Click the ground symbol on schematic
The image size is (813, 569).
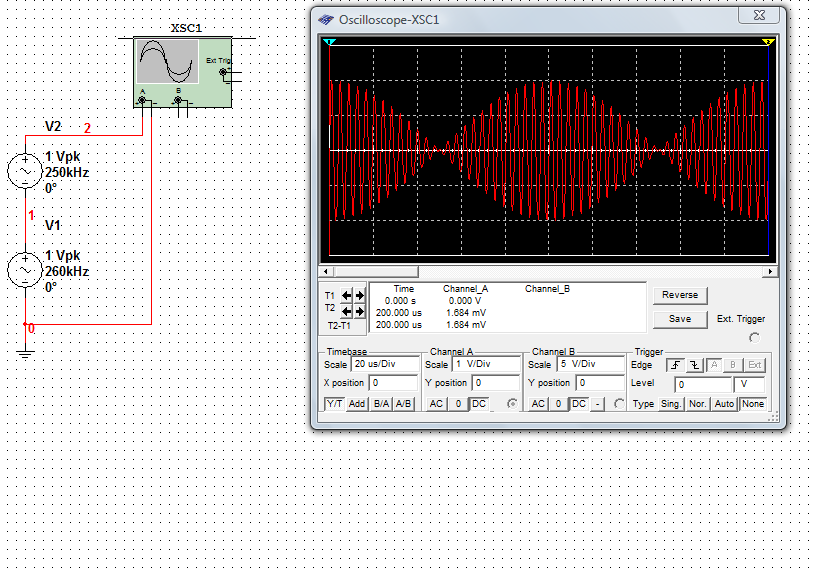(x=25, y=354)
